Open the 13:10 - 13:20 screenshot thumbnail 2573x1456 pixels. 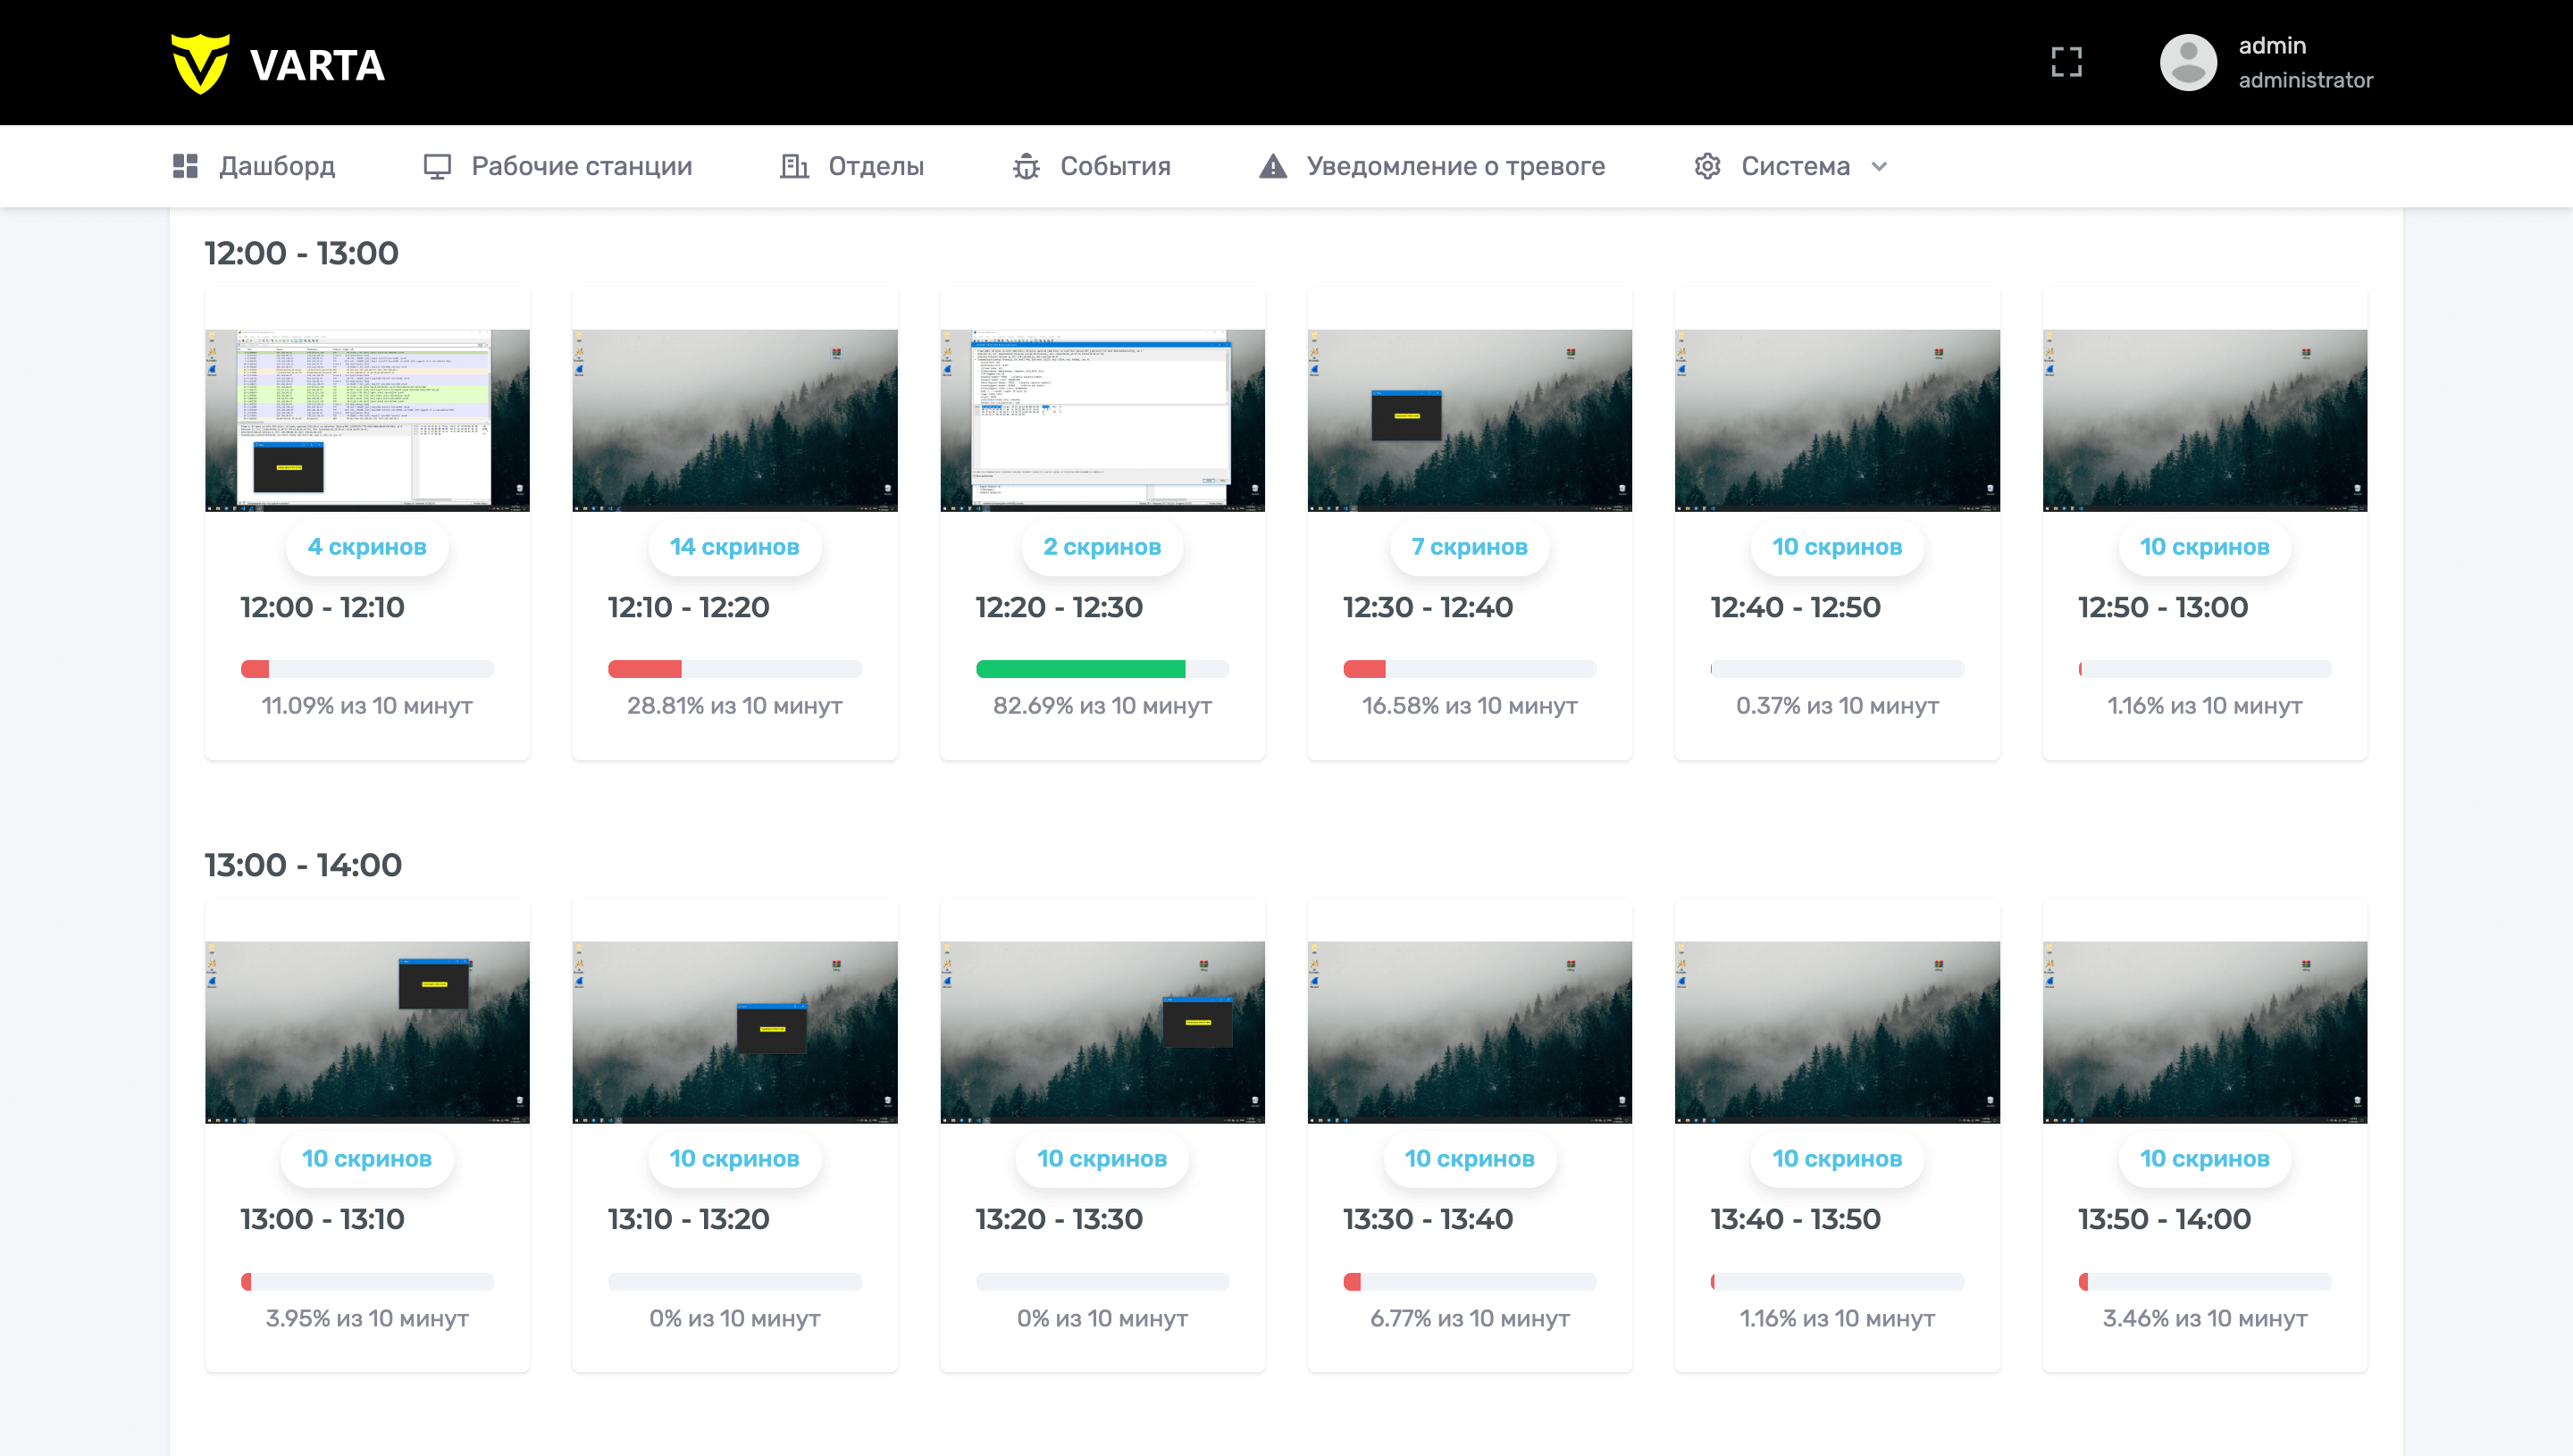coord(734,1032)
